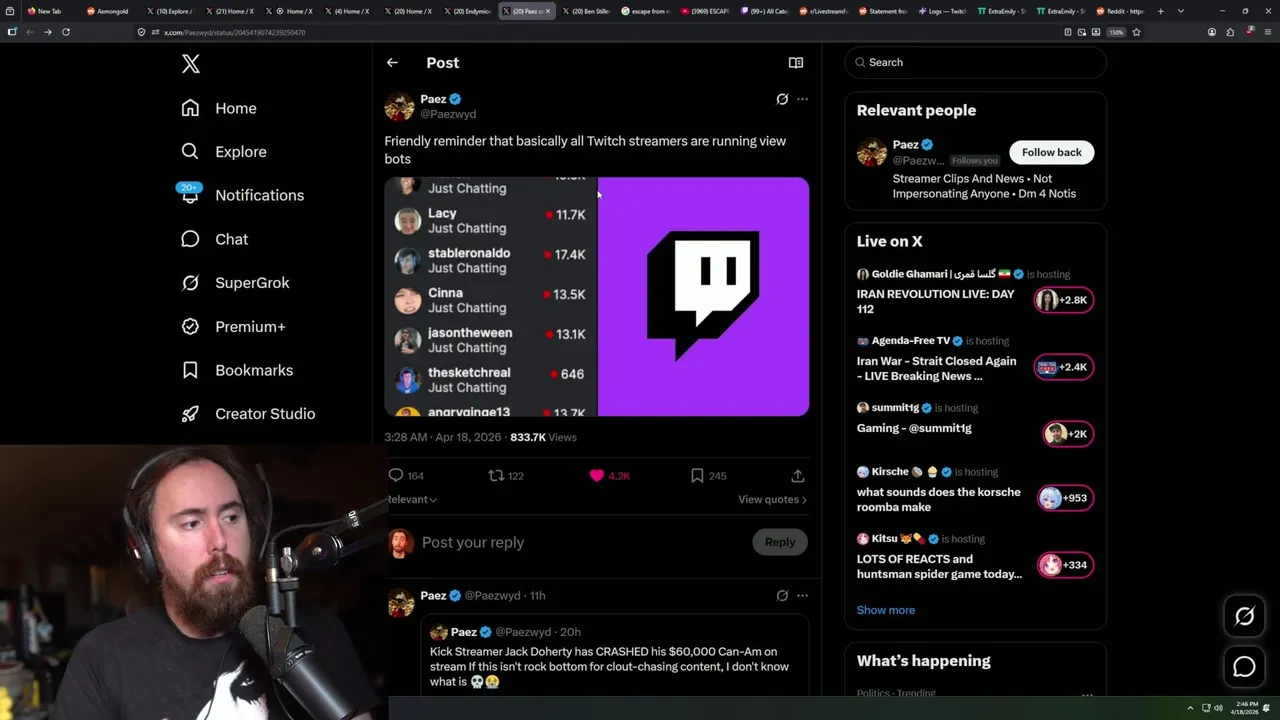
Task: Join the +2.8K listeners pill
Action: click(x=1064, y=300)
